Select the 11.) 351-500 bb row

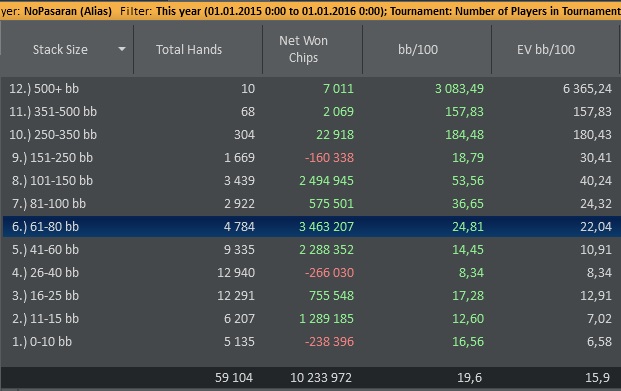(x=312, y=111)
